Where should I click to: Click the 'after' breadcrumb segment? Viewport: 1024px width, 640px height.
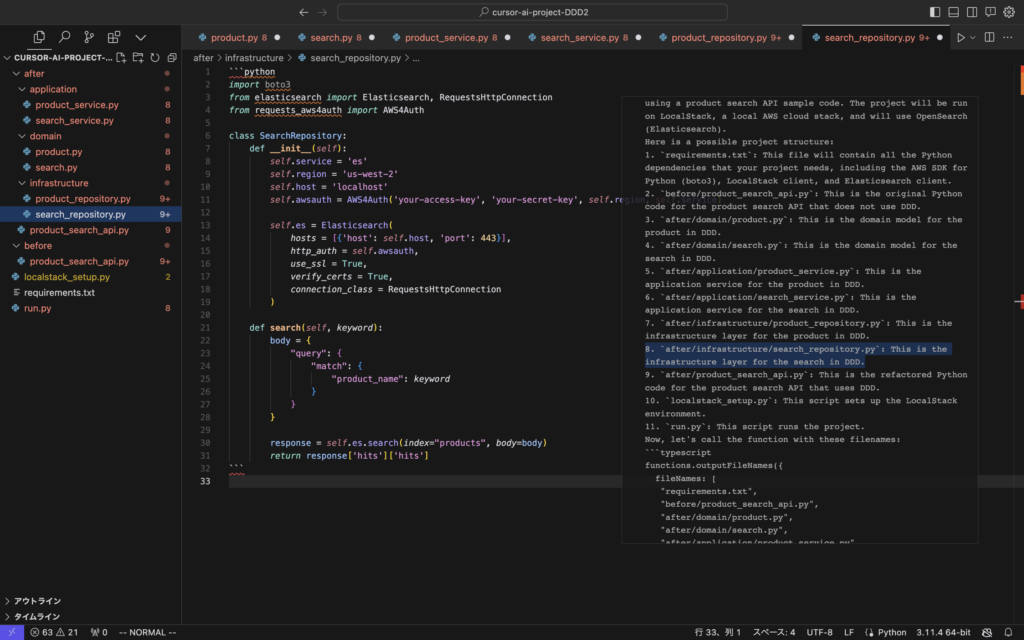(x=203, y=58)
